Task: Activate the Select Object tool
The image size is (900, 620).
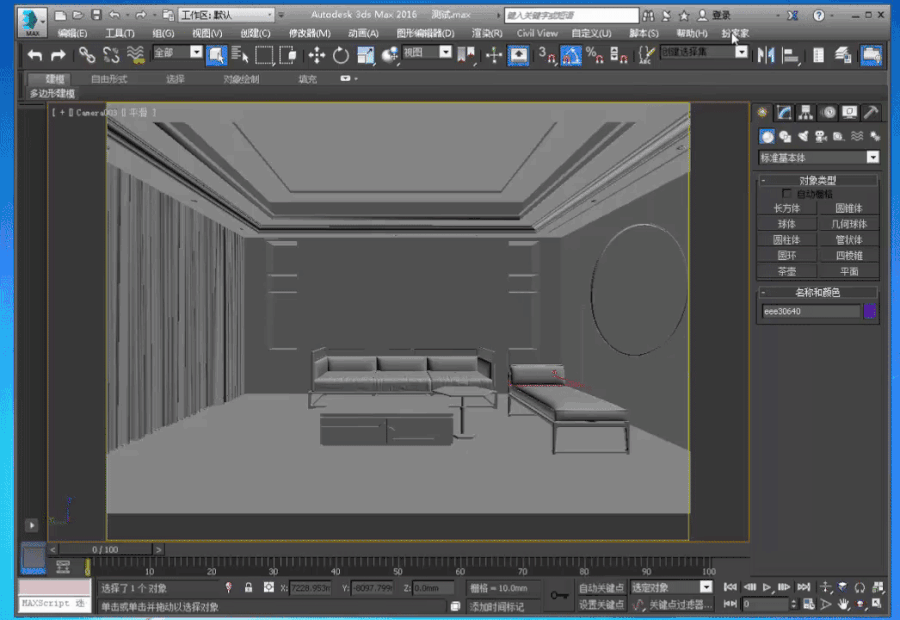Action: pyautogui.click(x=216, y=55)
